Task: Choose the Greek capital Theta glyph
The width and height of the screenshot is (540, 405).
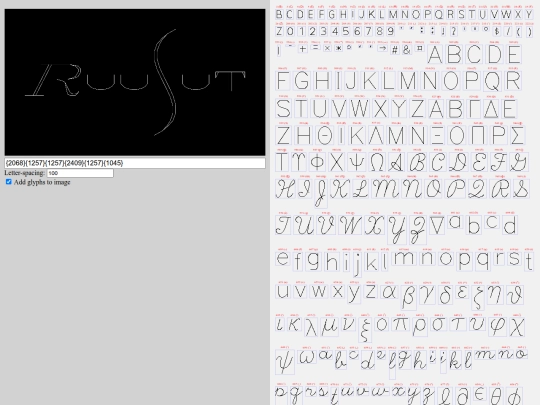Action: pyautogui.click(x=325, y=135)
